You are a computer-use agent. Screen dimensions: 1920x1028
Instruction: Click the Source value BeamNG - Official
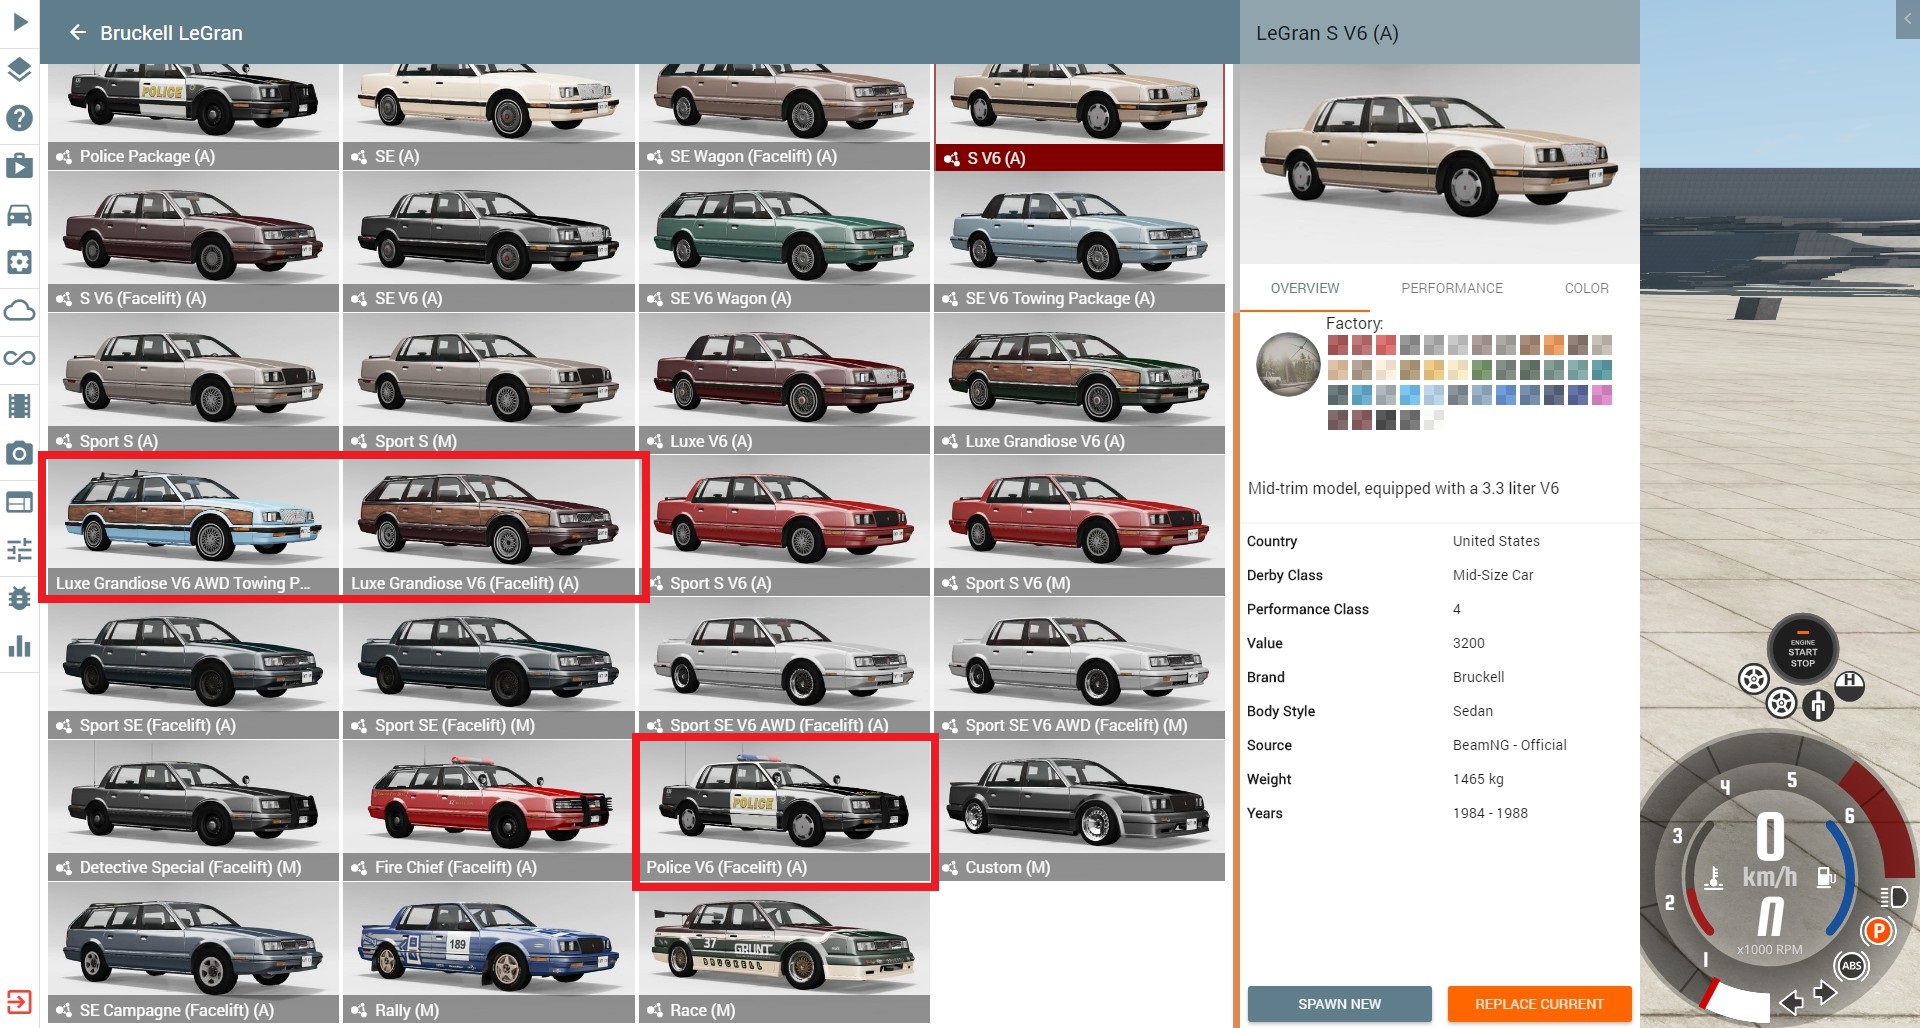pos(1510,745)
